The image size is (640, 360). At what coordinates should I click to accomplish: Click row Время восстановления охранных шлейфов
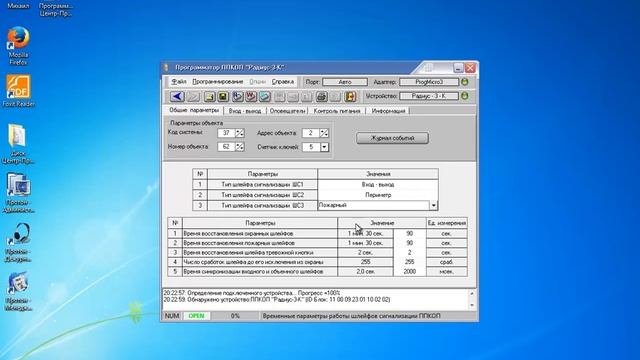pos(260,233)
